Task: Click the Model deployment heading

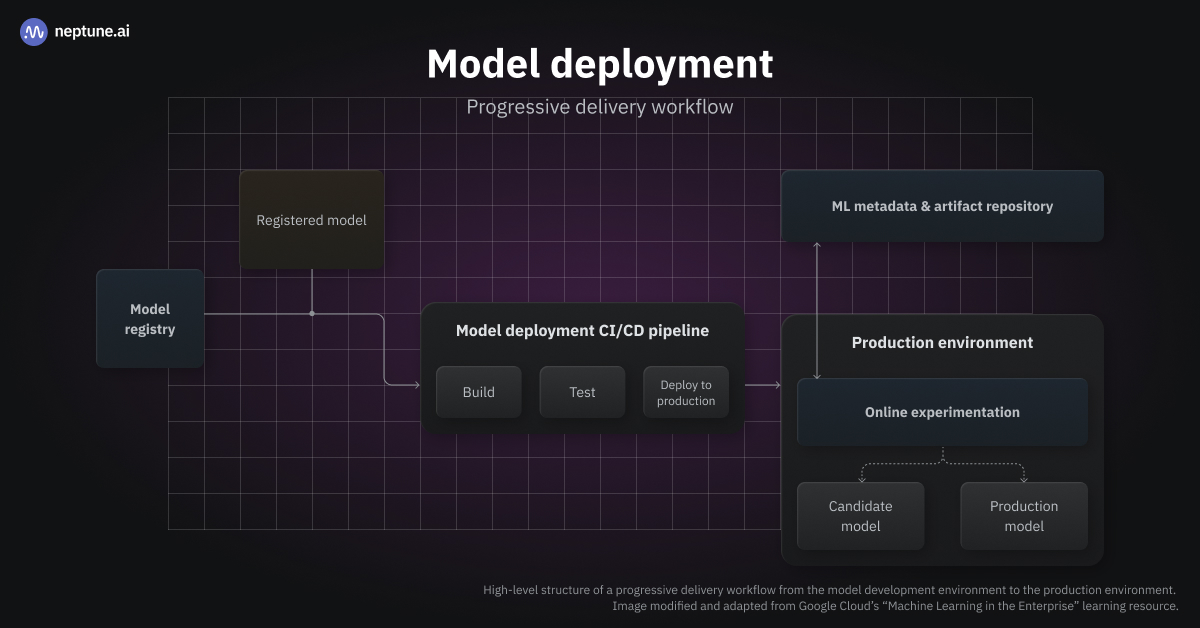Action: click(x=599, y=64)
